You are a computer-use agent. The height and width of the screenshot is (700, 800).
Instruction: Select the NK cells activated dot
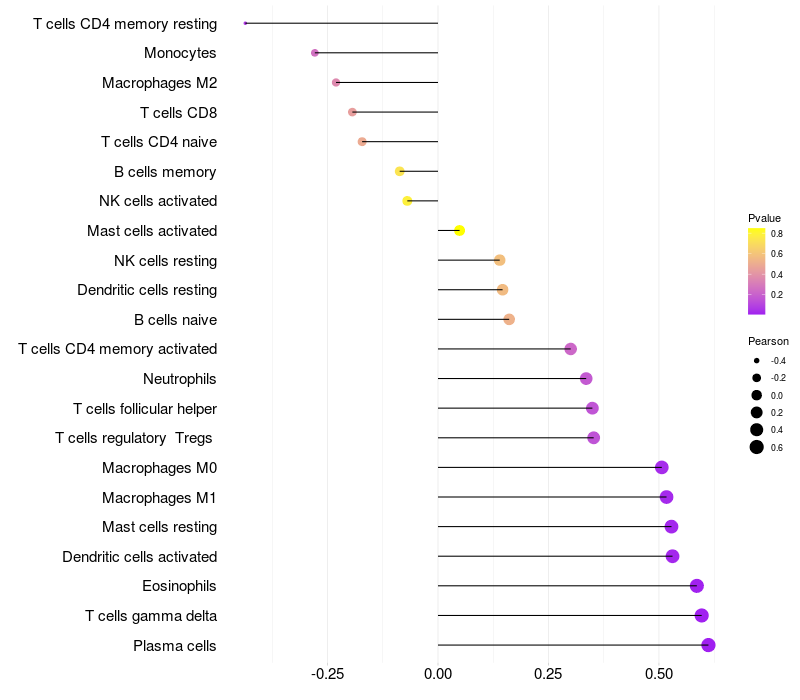point(407,201)
